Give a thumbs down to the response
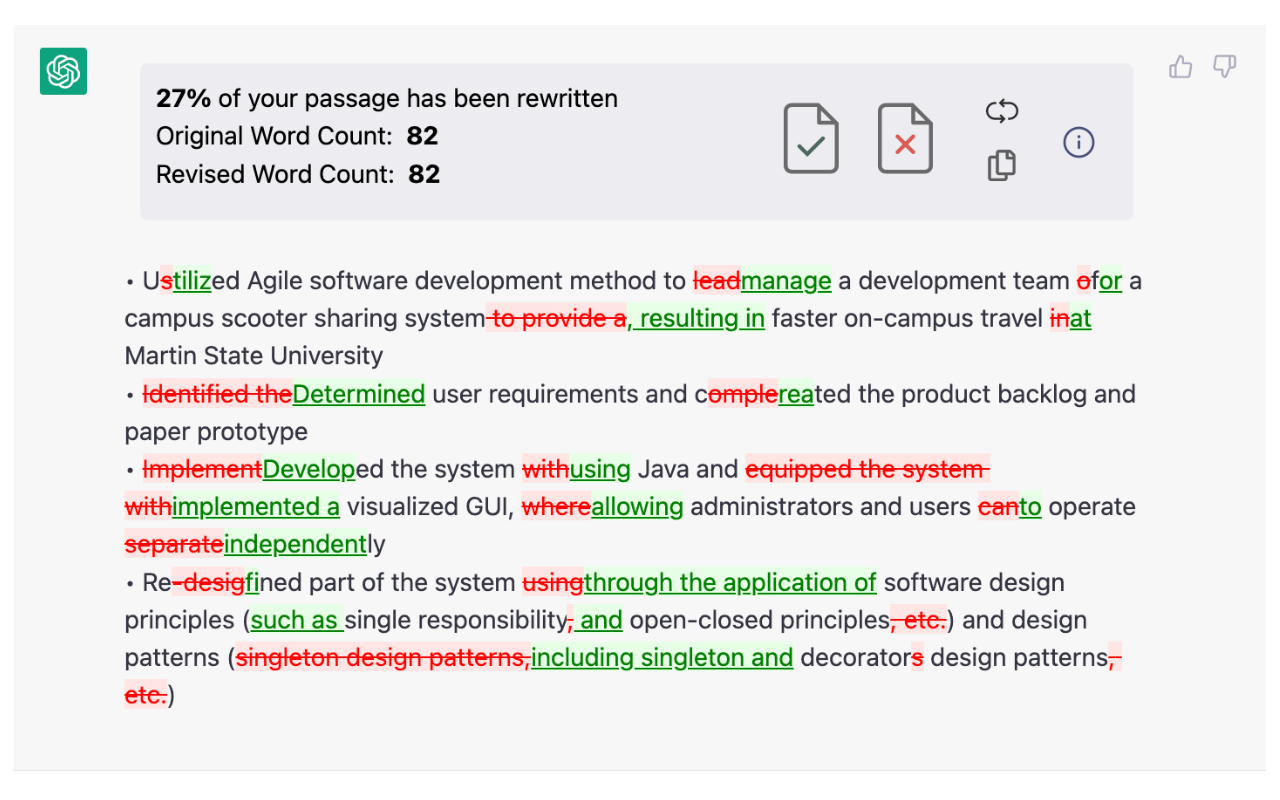Screen dimensions: 1280x800 pos(1224,67)
